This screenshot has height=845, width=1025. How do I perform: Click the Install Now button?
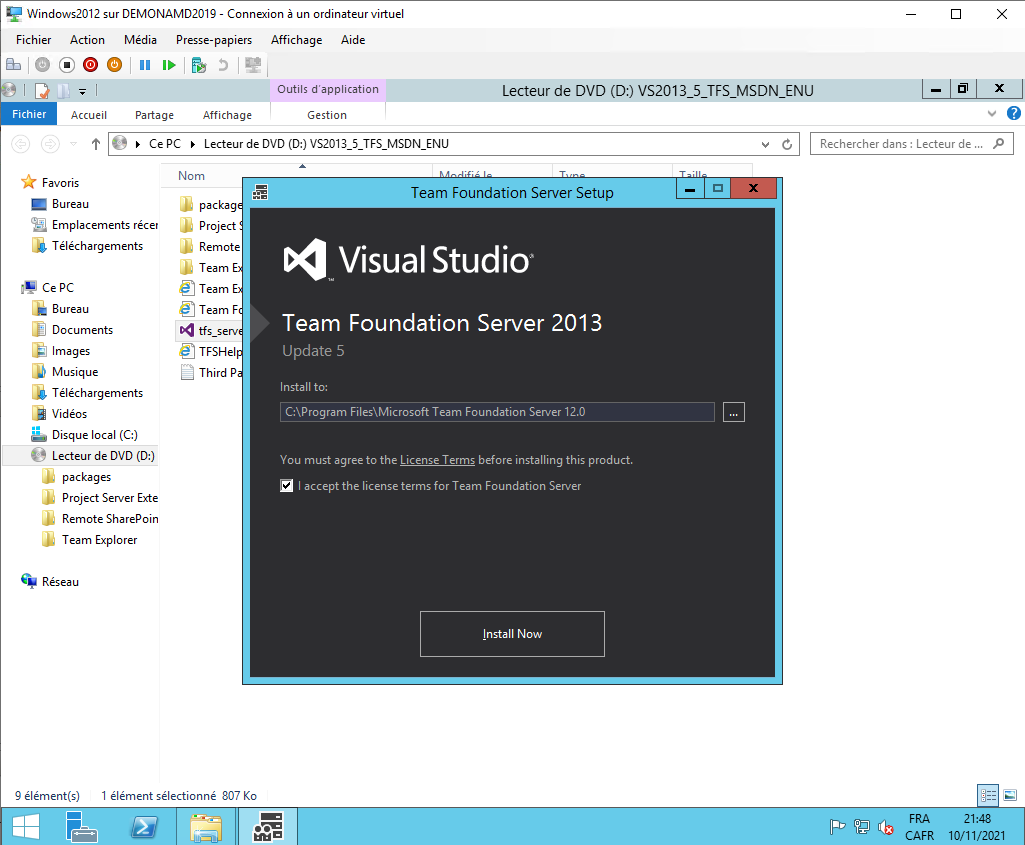pos(512,634)
